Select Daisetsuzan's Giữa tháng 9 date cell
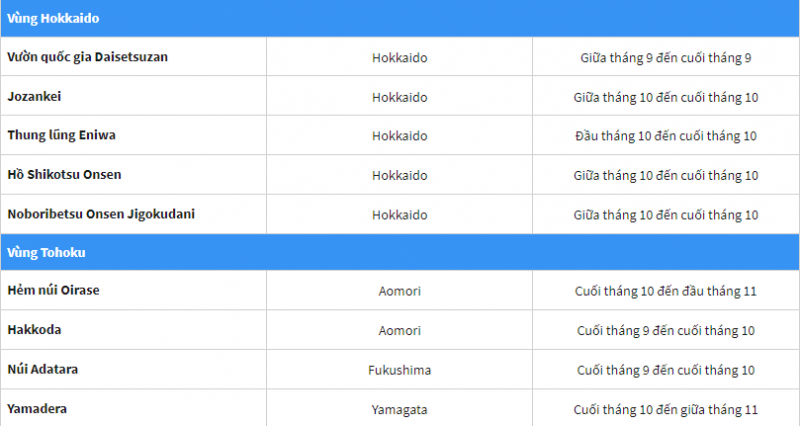The height and width of the screenshot is (426, 800). coord(665,58)
